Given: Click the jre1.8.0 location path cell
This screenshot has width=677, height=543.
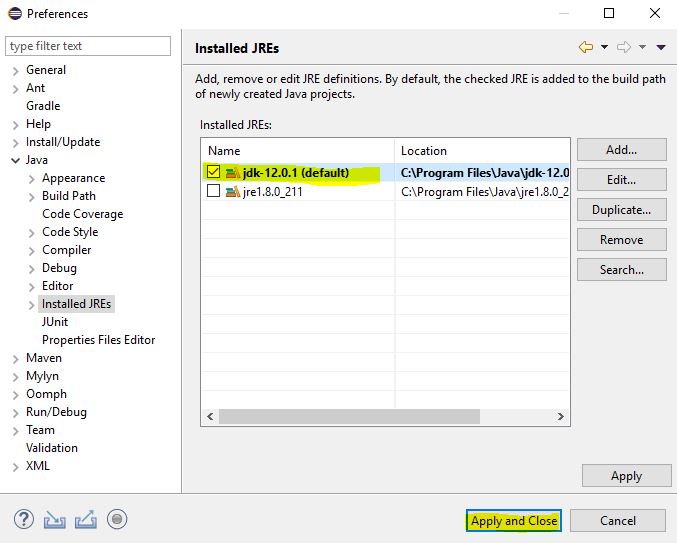Looking at the screenshot, I should pyautogui.click(x=484, y=192).
